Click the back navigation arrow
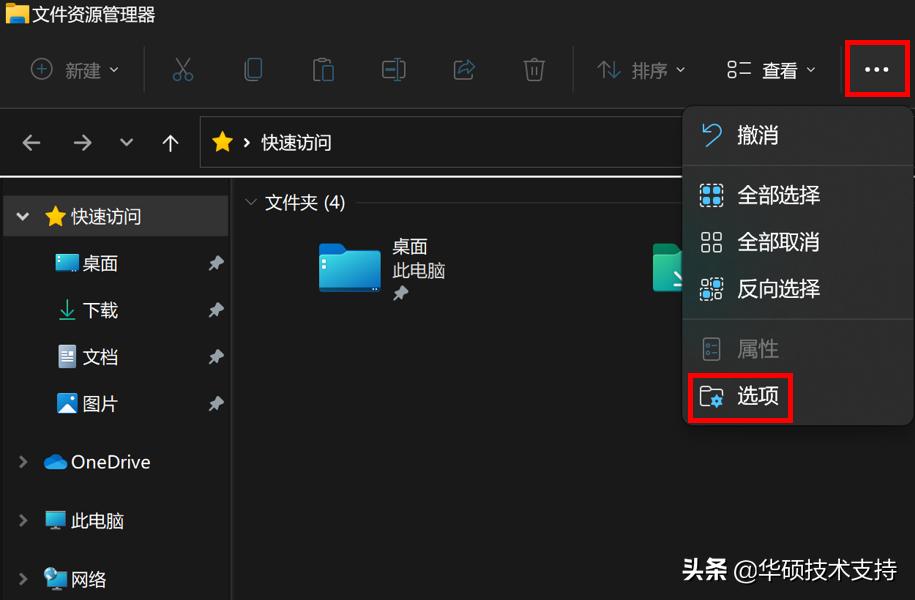This screenshot has height=600, width=915. click(31, 142)
